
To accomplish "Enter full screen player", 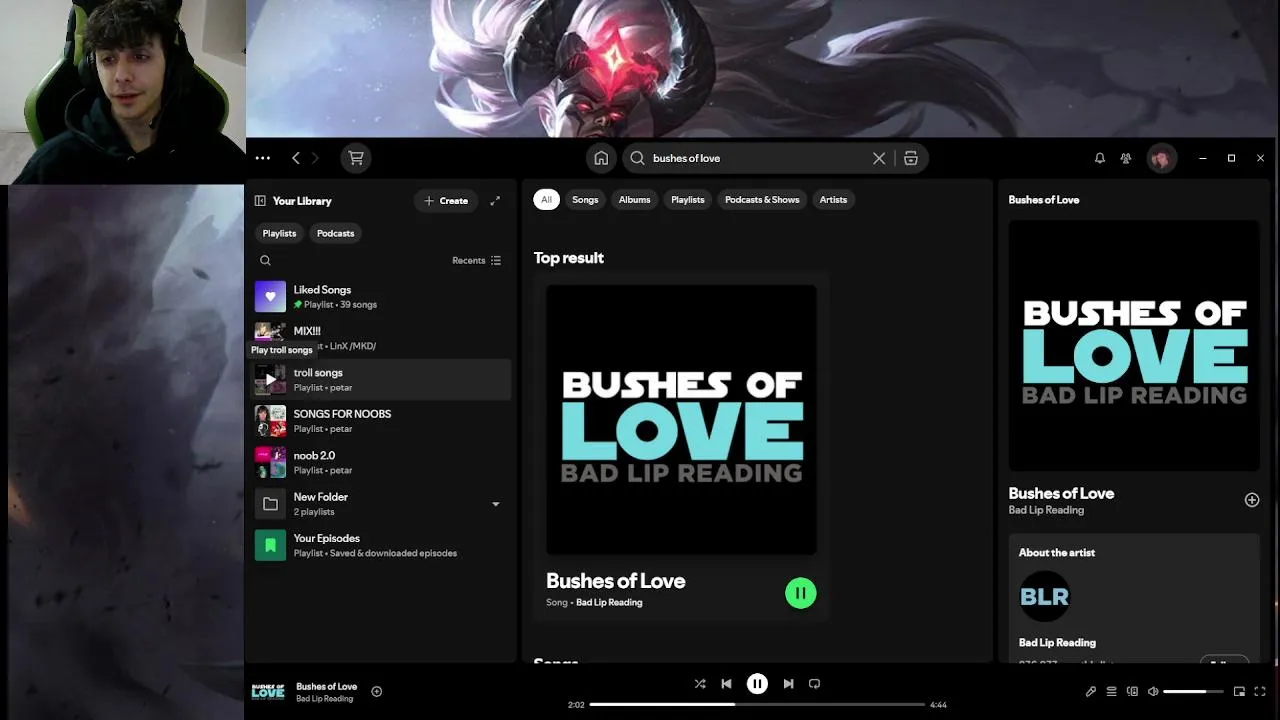I will (1260, 691).
